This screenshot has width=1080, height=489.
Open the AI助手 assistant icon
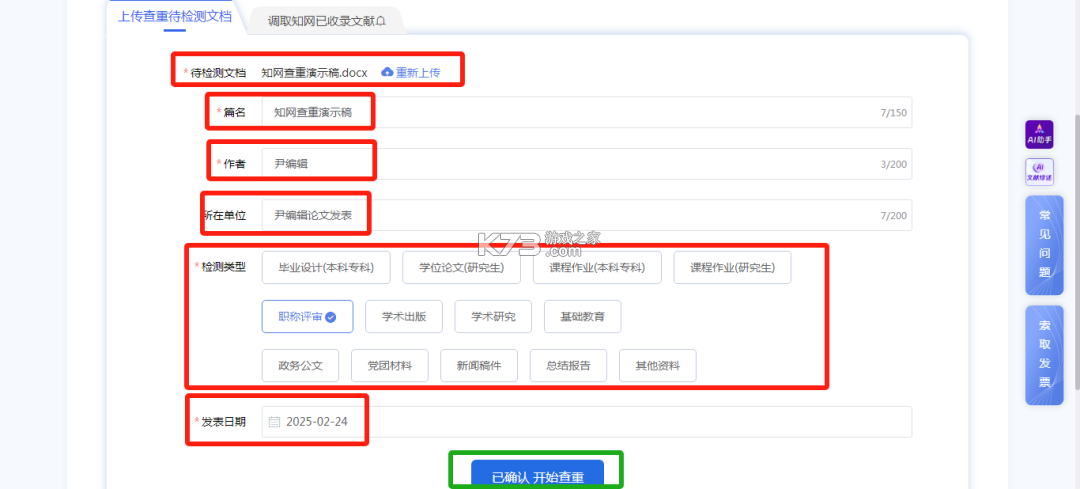[1039, 134]
